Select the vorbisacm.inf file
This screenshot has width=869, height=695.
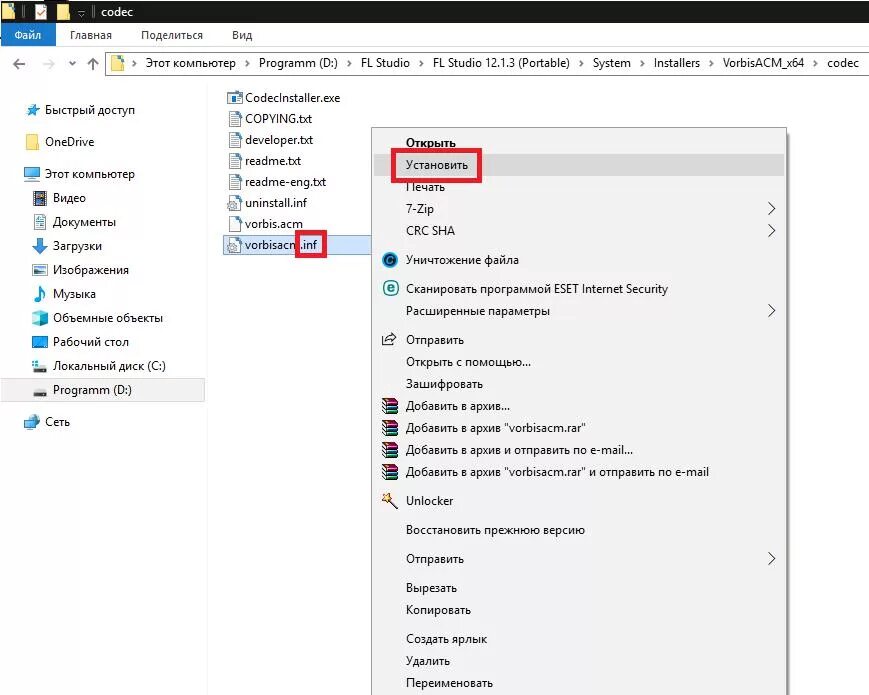297,245
